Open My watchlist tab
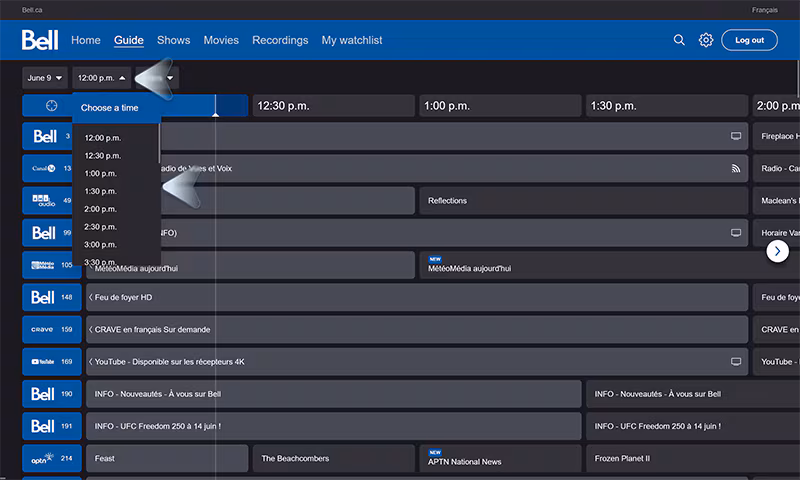Image resolution: width=800 pixels, height=480 pixels. coord(352,40)
